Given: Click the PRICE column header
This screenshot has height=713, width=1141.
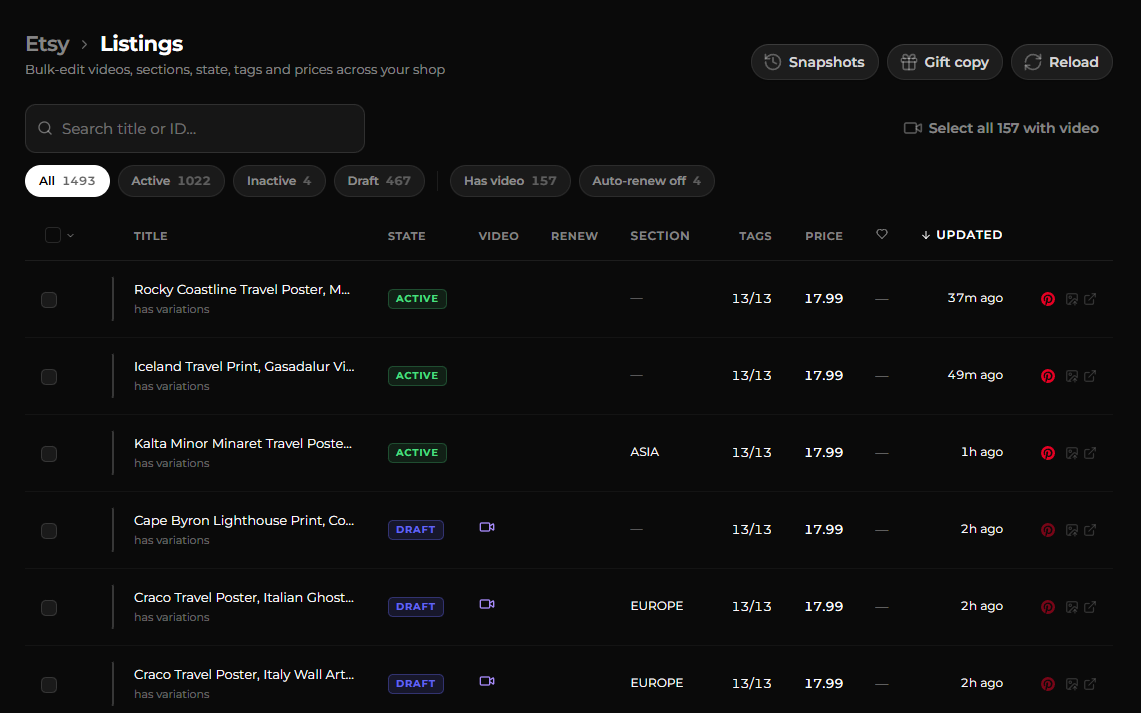Looking at the screenshot, I should [x=824, y=236].
